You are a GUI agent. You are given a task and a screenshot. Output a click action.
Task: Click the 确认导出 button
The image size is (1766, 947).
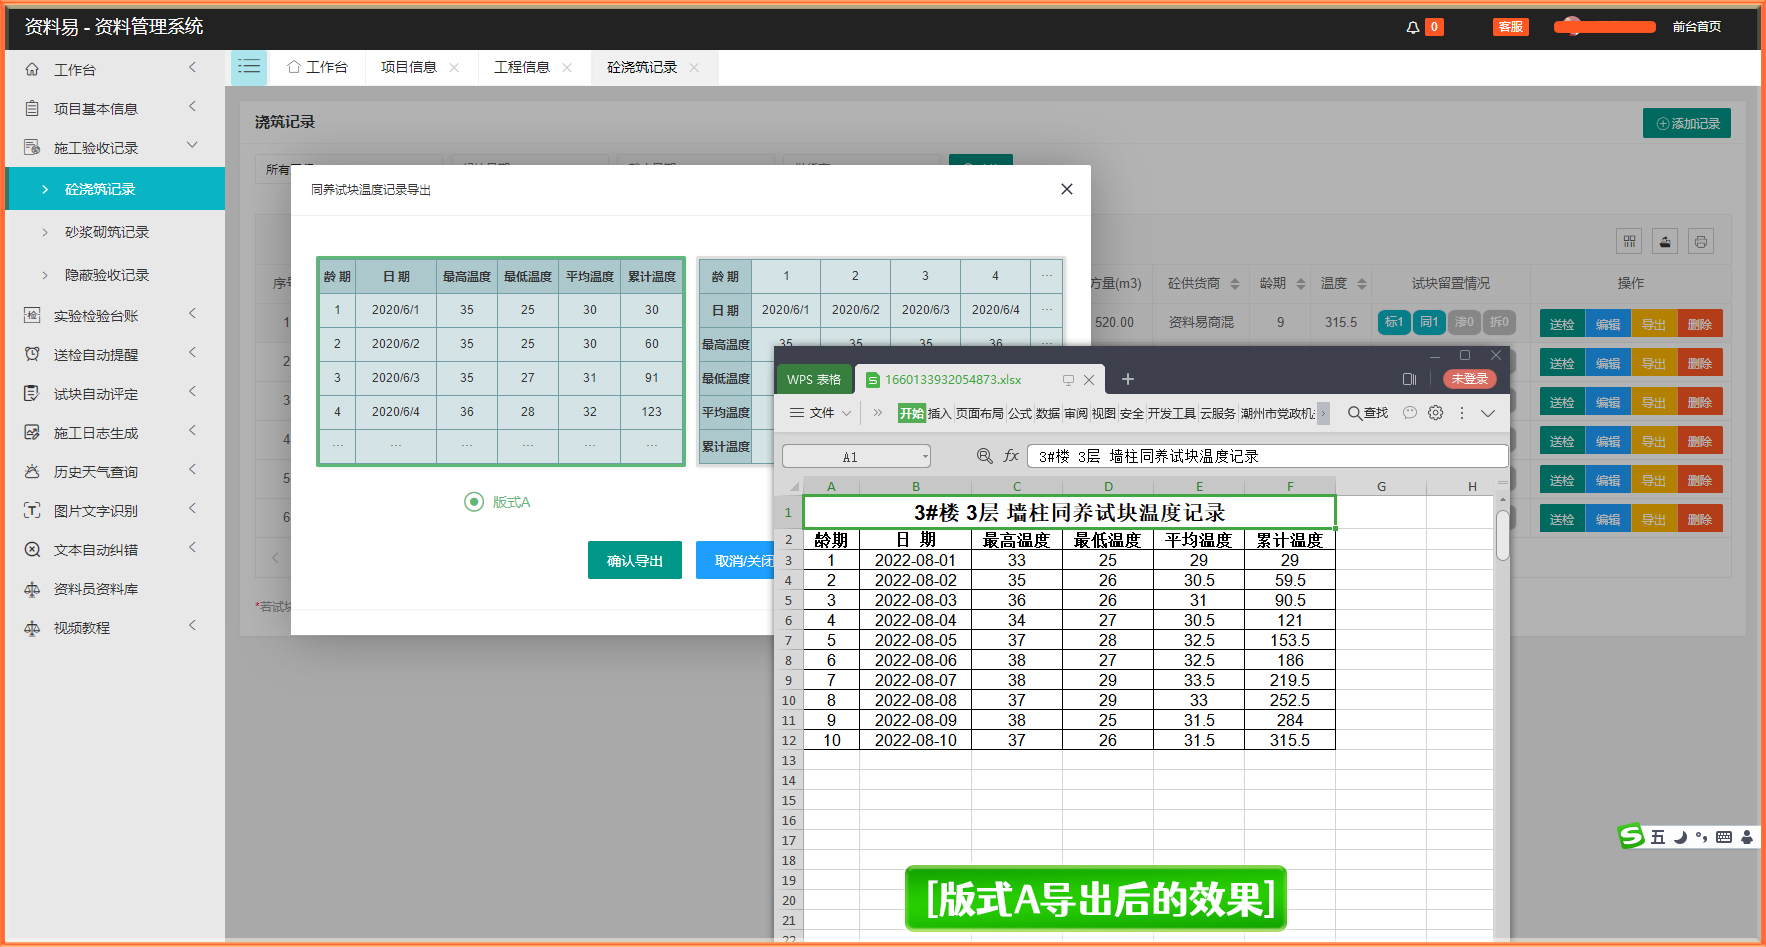click(635, 560)
